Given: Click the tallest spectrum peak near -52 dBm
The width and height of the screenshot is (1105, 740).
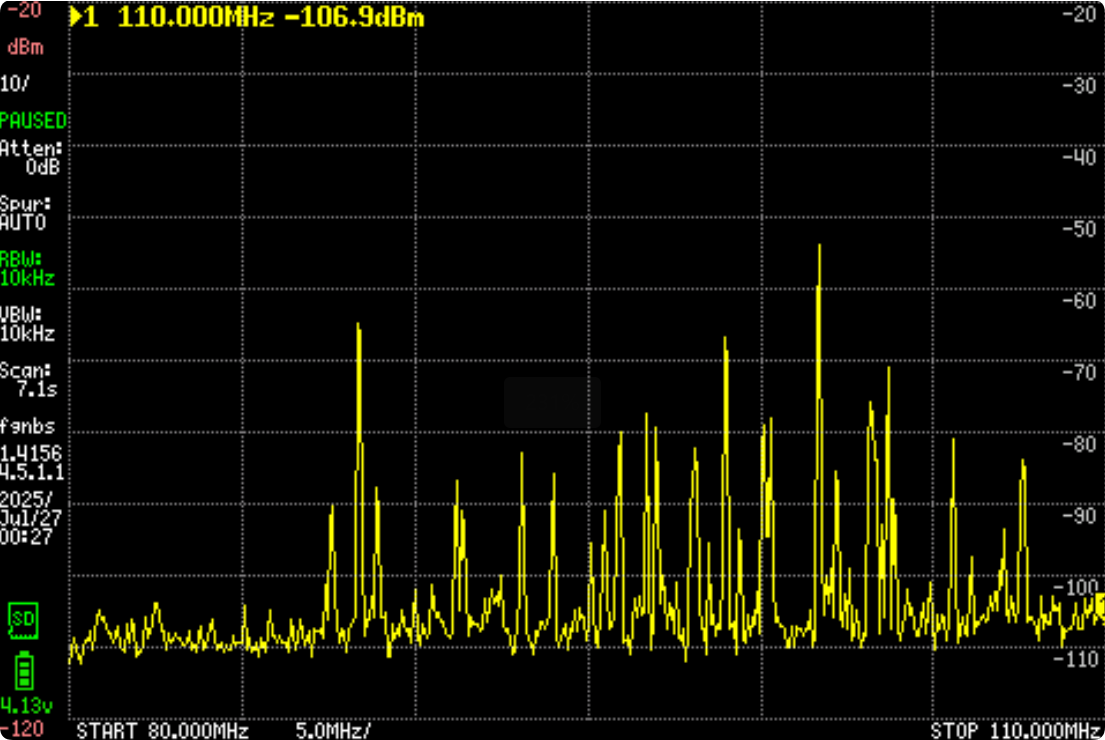Looking at the screenshot, I should [819, 248].
